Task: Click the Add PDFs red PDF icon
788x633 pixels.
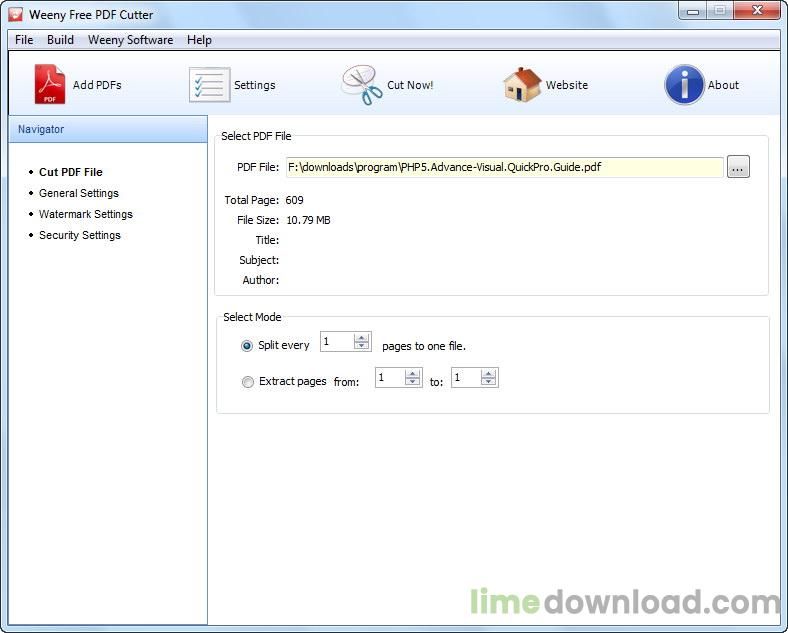Action: [x=50, y=84]
